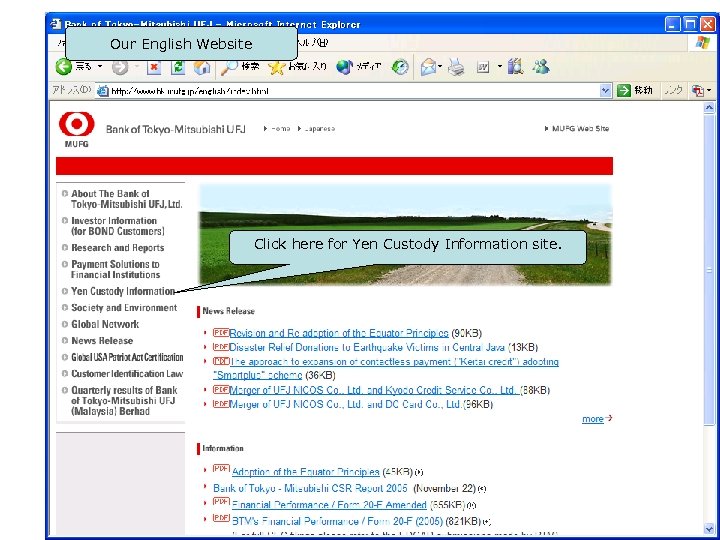Open the Research books icon

515,68
